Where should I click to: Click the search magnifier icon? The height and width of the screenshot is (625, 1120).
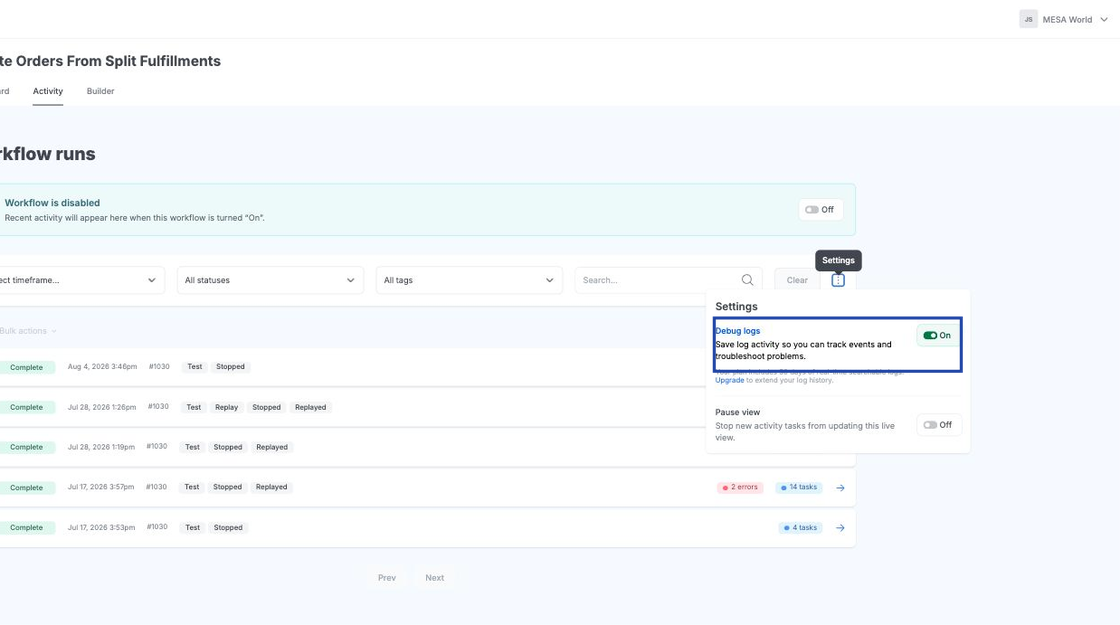tap(747, 280)
